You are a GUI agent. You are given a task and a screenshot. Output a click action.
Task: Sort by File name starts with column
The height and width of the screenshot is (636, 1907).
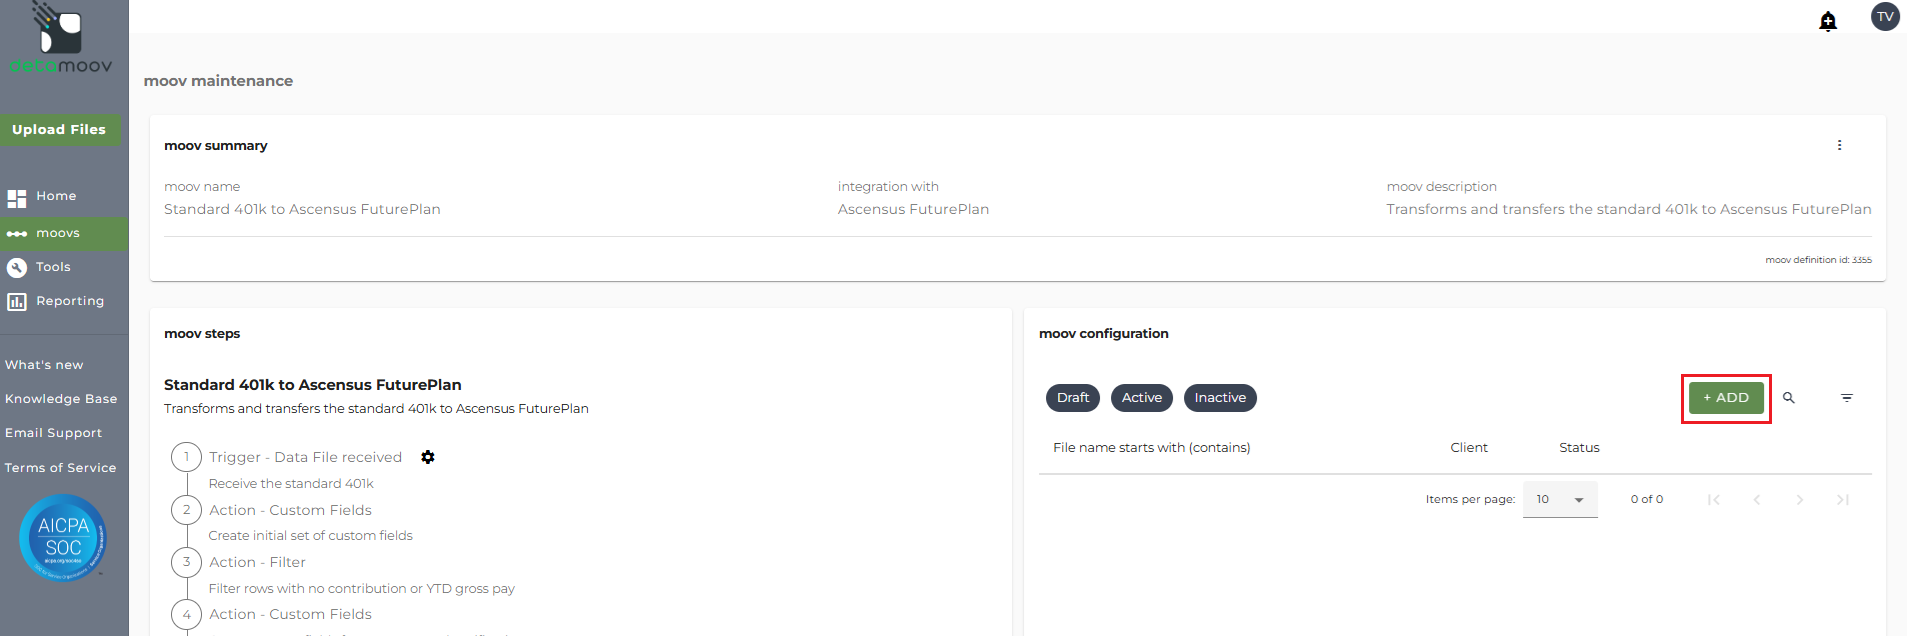[1151, 448]
